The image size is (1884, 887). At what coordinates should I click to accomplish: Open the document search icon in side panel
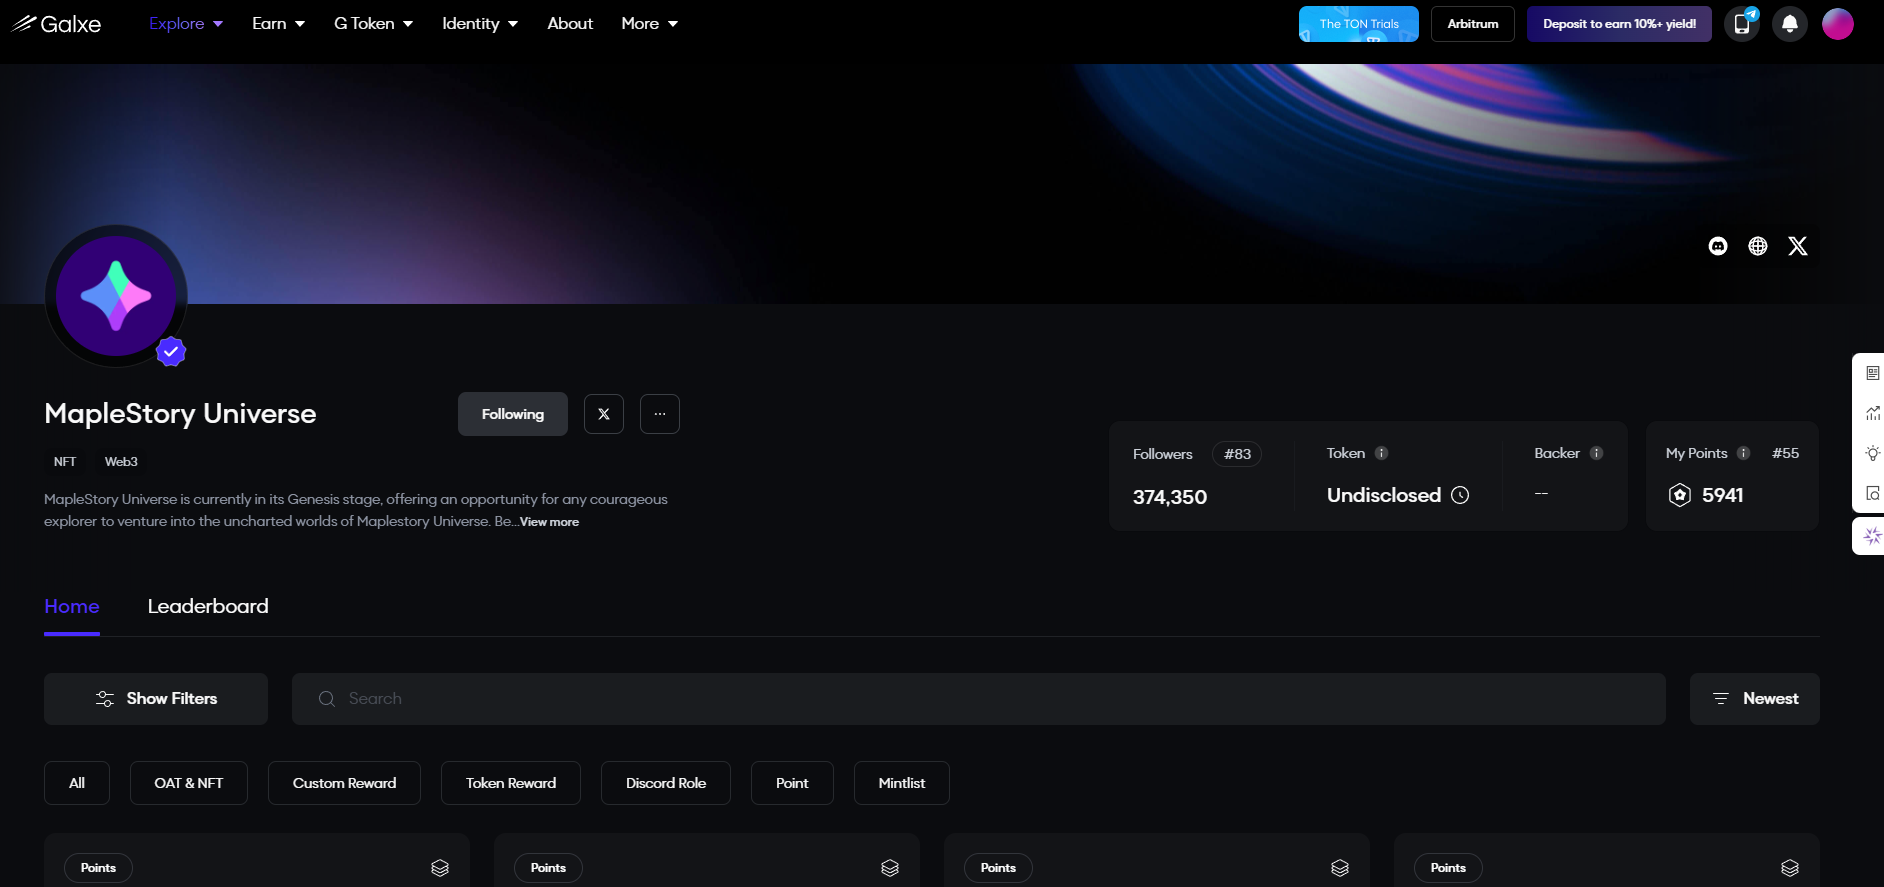(1873, 493)
